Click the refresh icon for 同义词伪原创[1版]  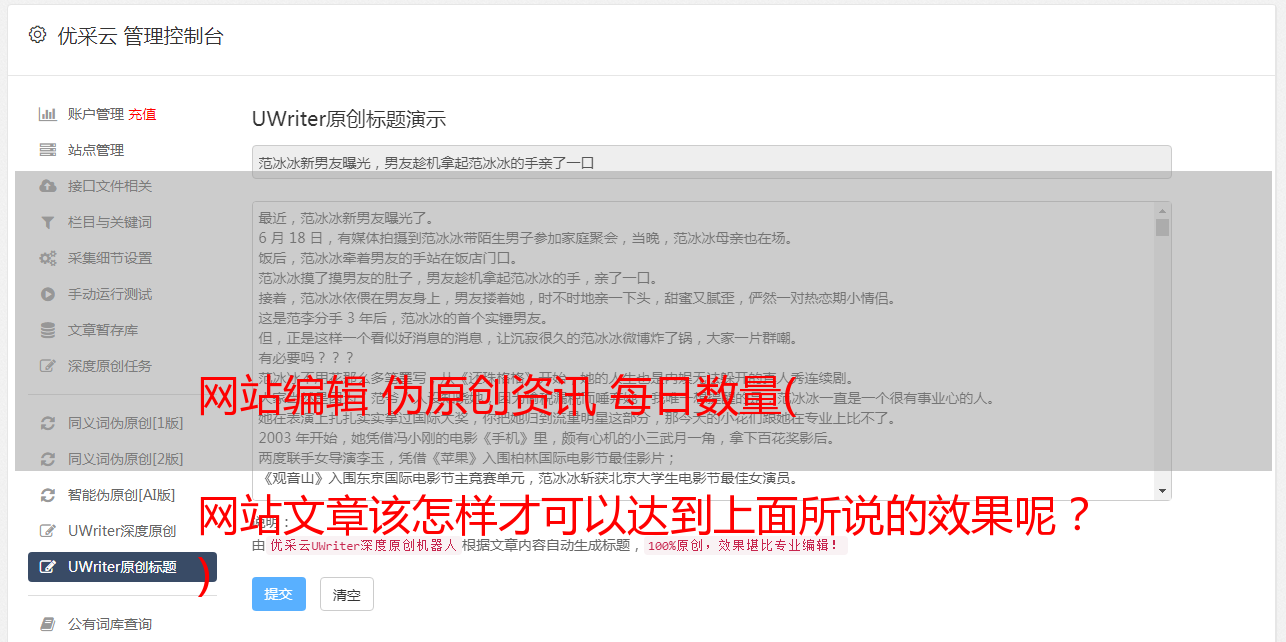[x=47, y=423]
